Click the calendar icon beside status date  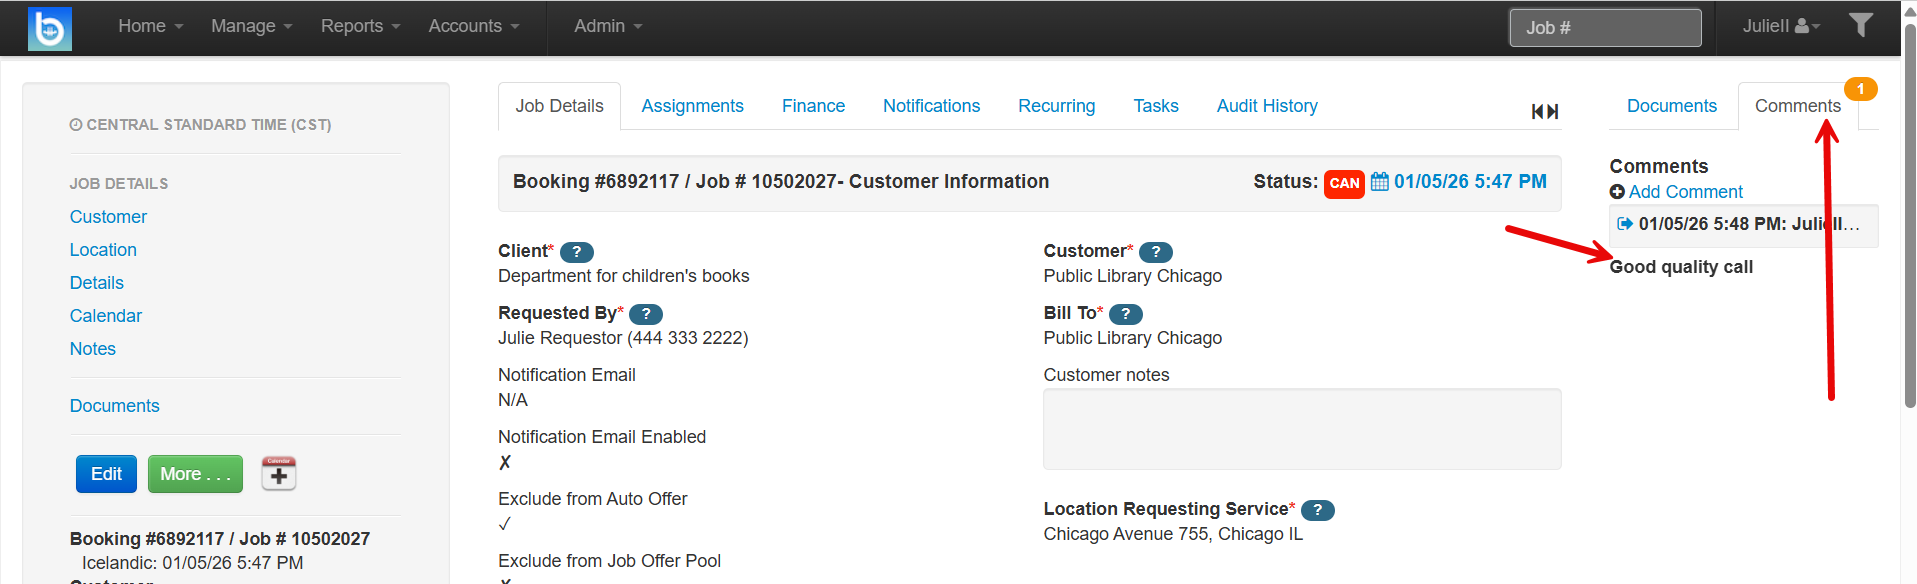click(x=1380, y=181)
